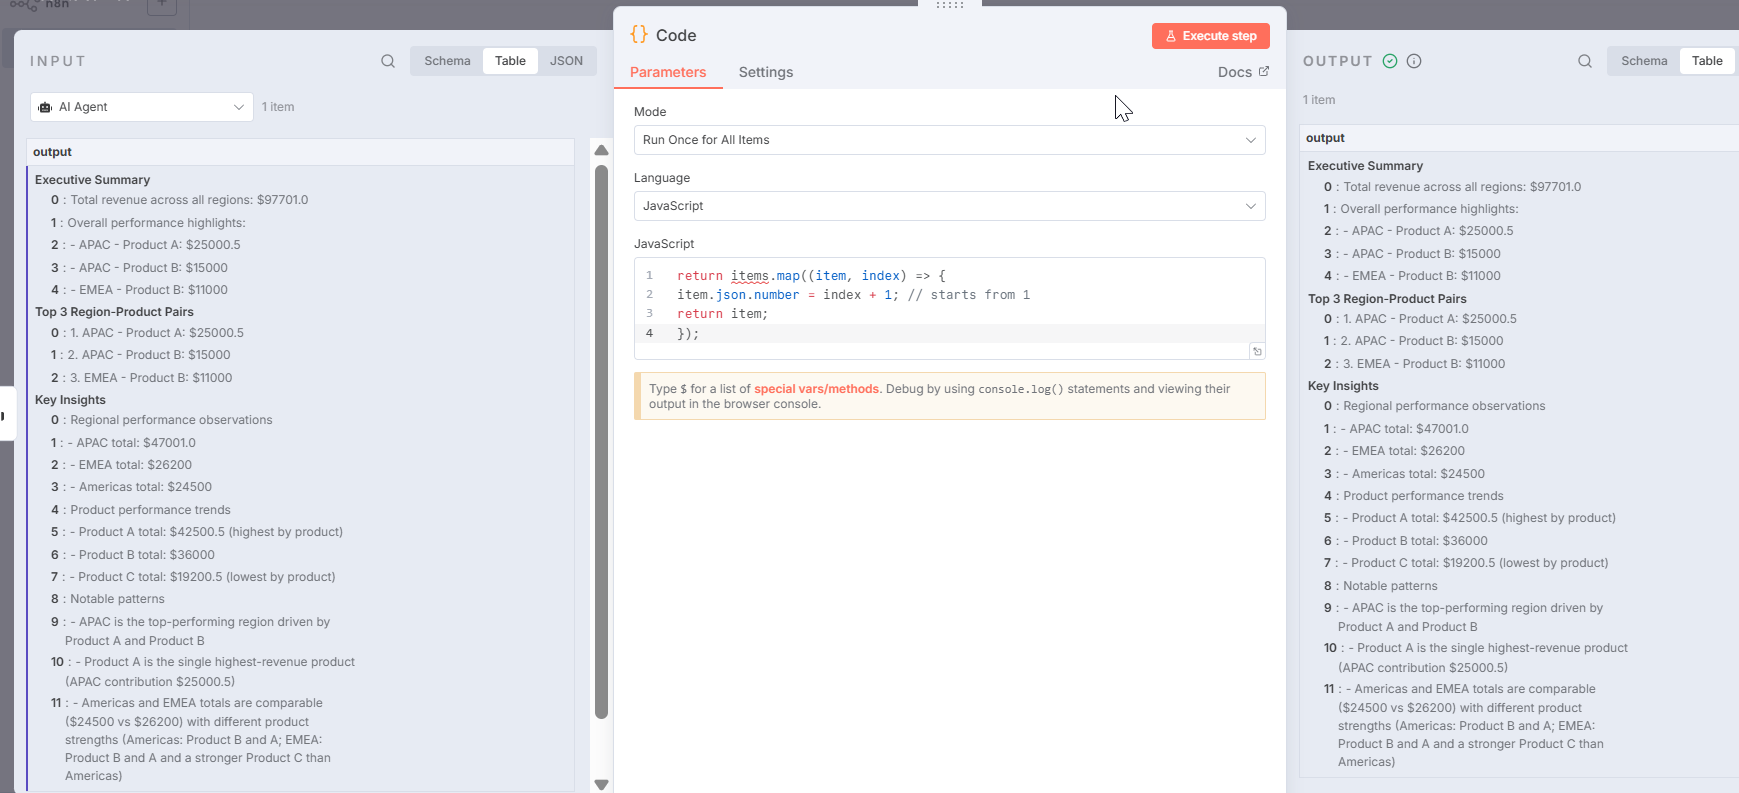
Task: Open the AI Agent input source dropdown
Action: [x=142, y=107]
